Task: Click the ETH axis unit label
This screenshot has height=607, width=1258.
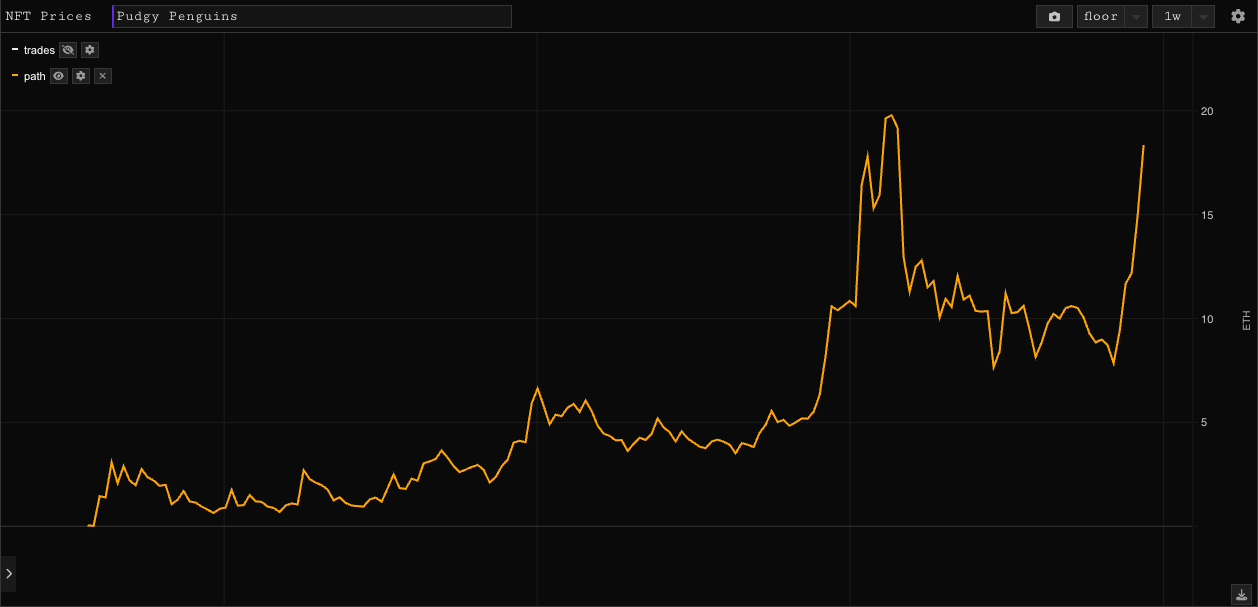Action: click(1246, 319)
